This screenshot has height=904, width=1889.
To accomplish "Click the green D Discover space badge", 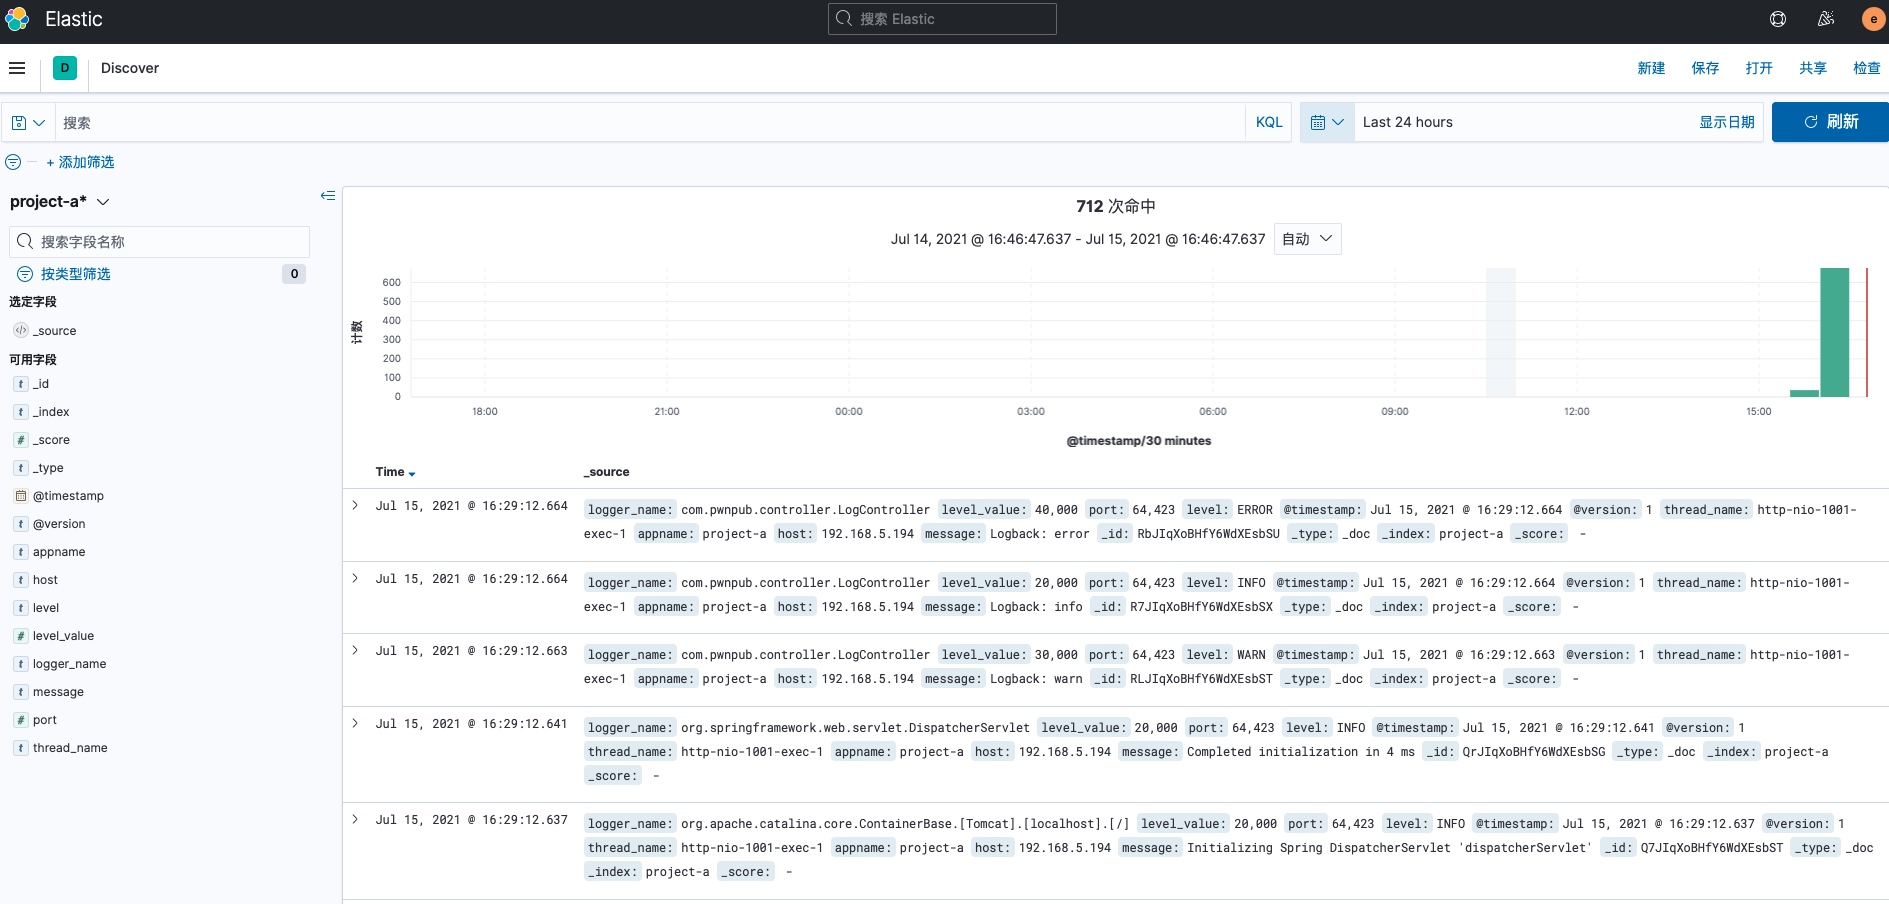I will point(65,68).
